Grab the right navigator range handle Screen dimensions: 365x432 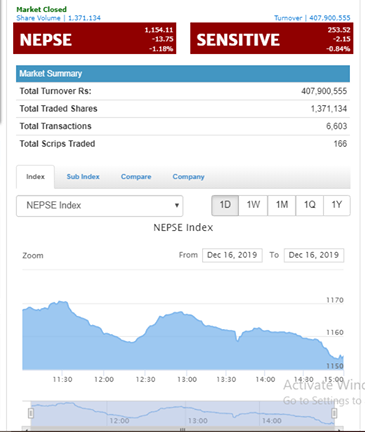click(x=334, y=413)
